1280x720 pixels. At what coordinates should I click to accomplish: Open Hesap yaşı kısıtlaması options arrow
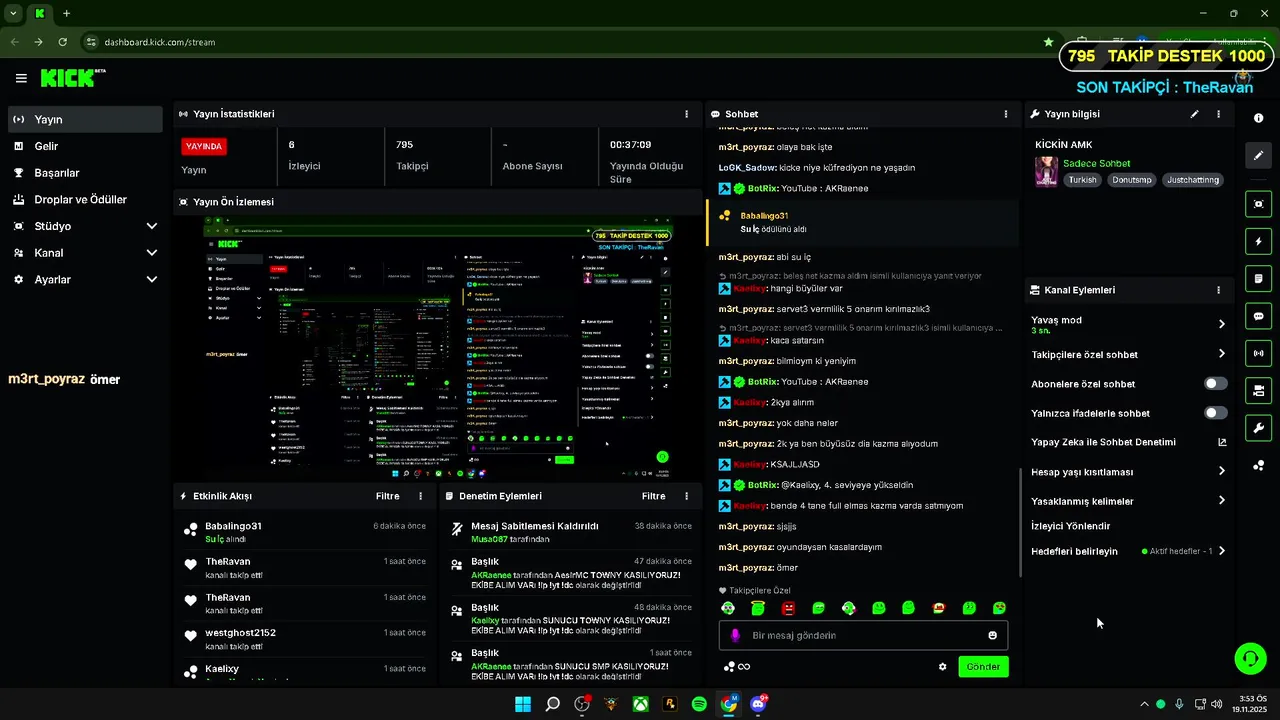tap(1222, 471)
